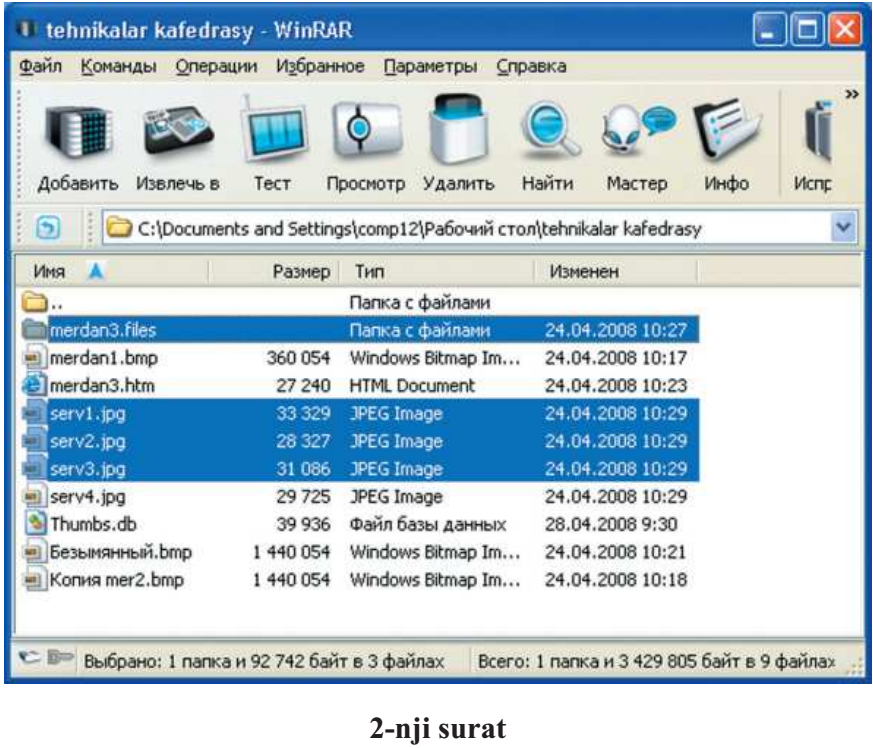This screenshot has height=748, width=873.
Task: Select file Безымянный.bmp
Action: 359,552
